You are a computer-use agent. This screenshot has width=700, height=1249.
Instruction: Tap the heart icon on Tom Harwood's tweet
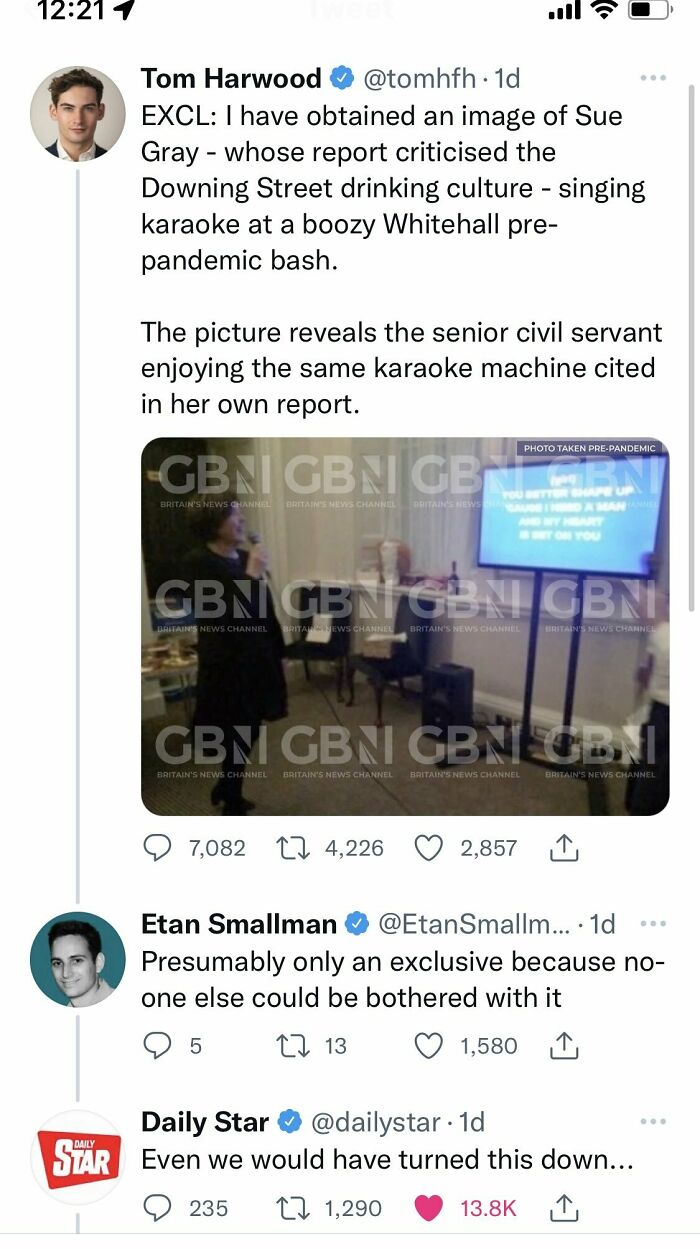[430, 847]
